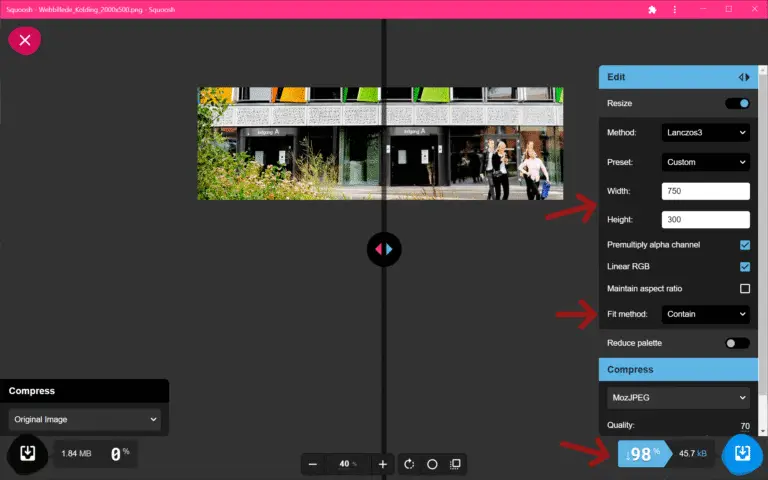This screenshot has width=768, height=480.
Task: Open the three-dot app menu in title bar
Action: point(674,9)
